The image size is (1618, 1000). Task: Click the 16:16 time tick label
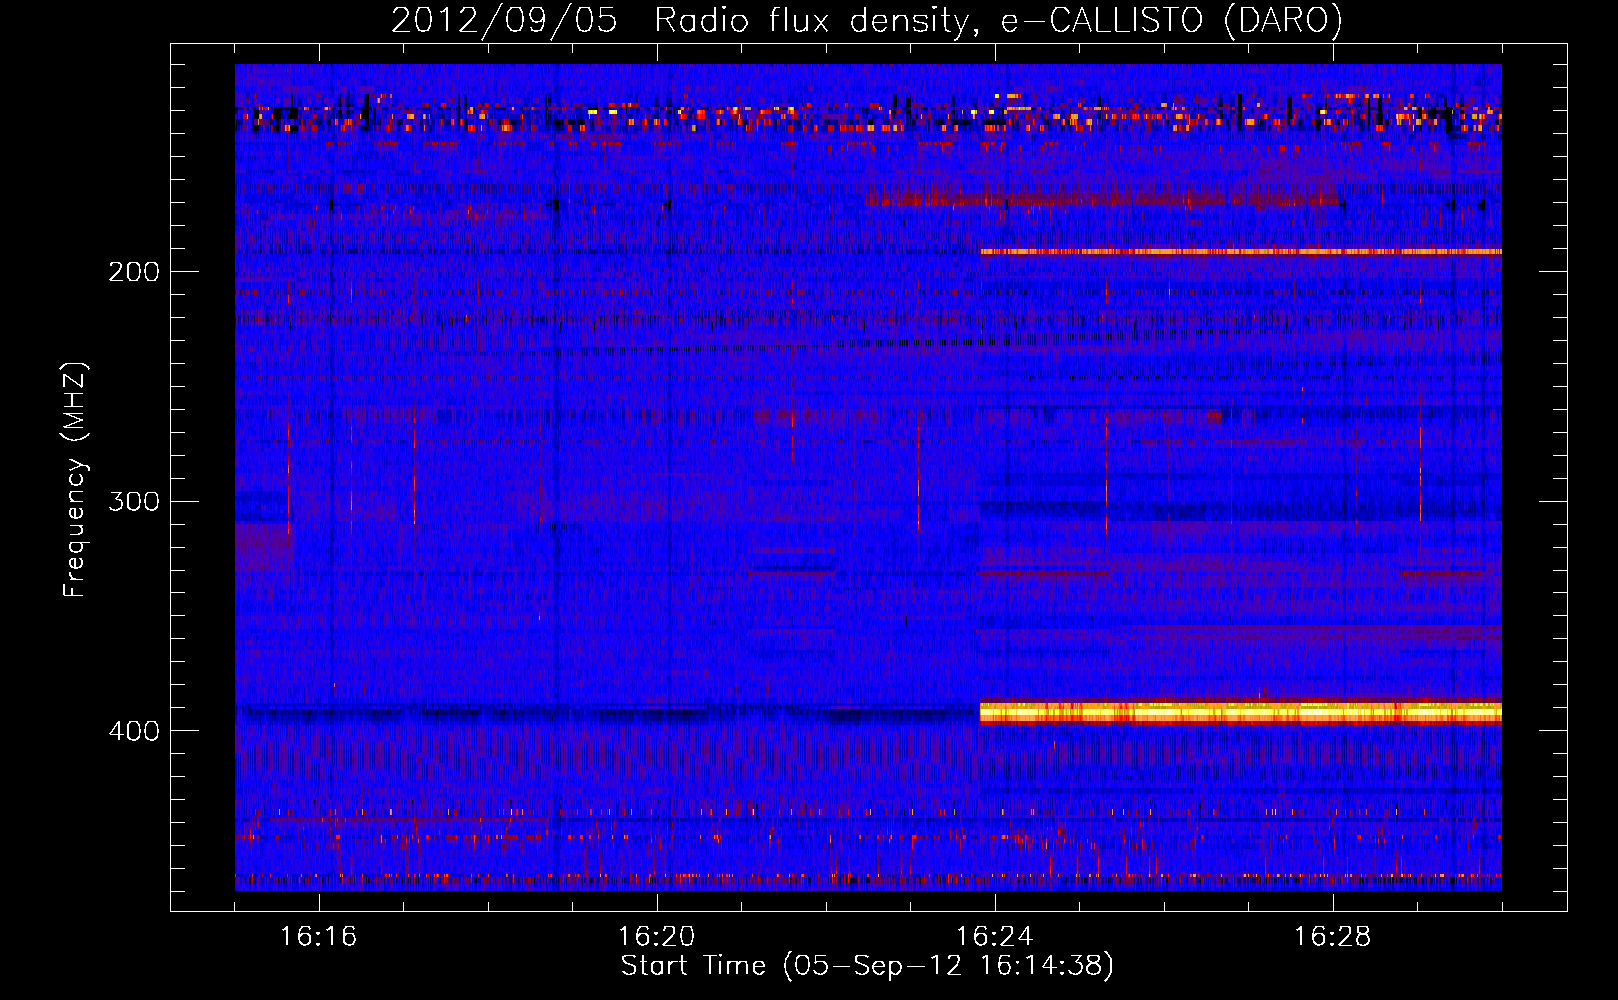pyautogui.click(x=318, y=936)
